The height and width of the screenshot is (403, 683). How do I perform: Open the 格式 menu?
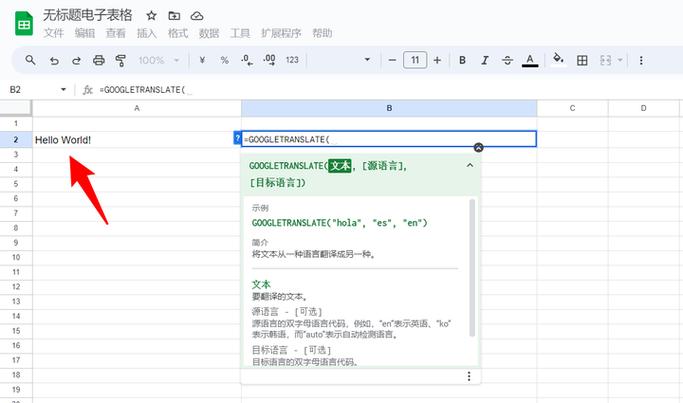pos(178,33)
